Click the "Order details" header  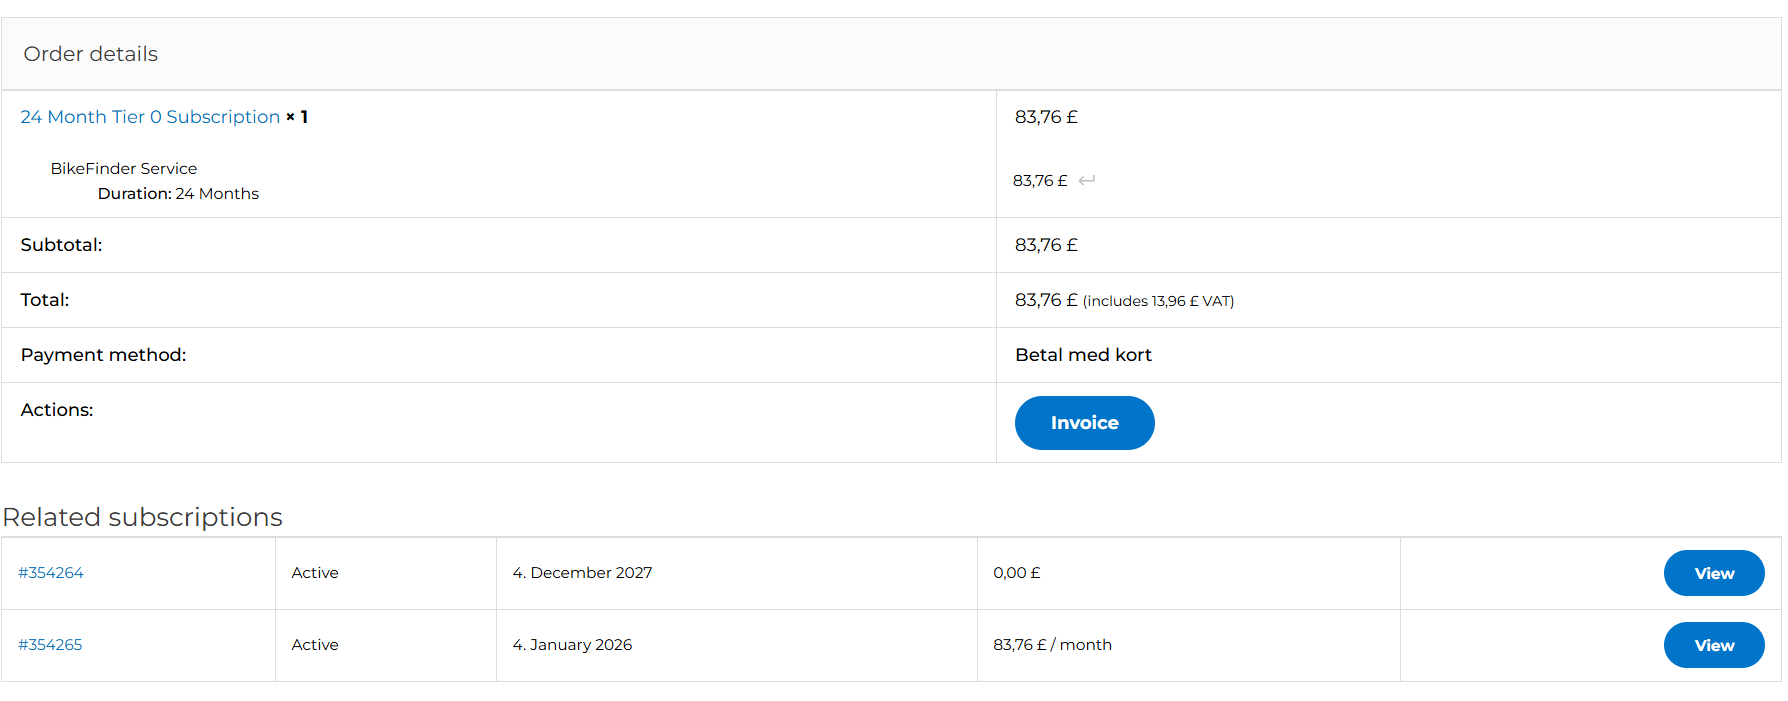tap(91, 54)
